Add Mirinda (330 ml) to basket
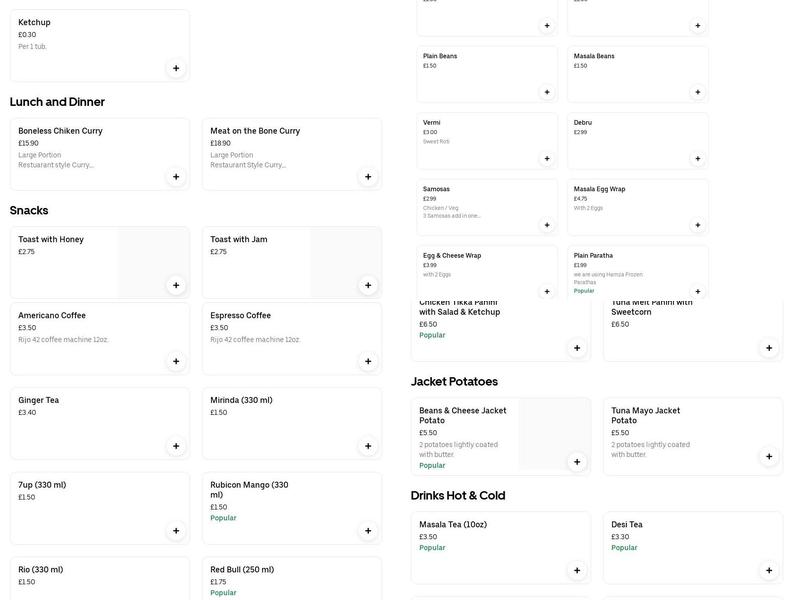 pyautogui.click(x=368, y=446)
